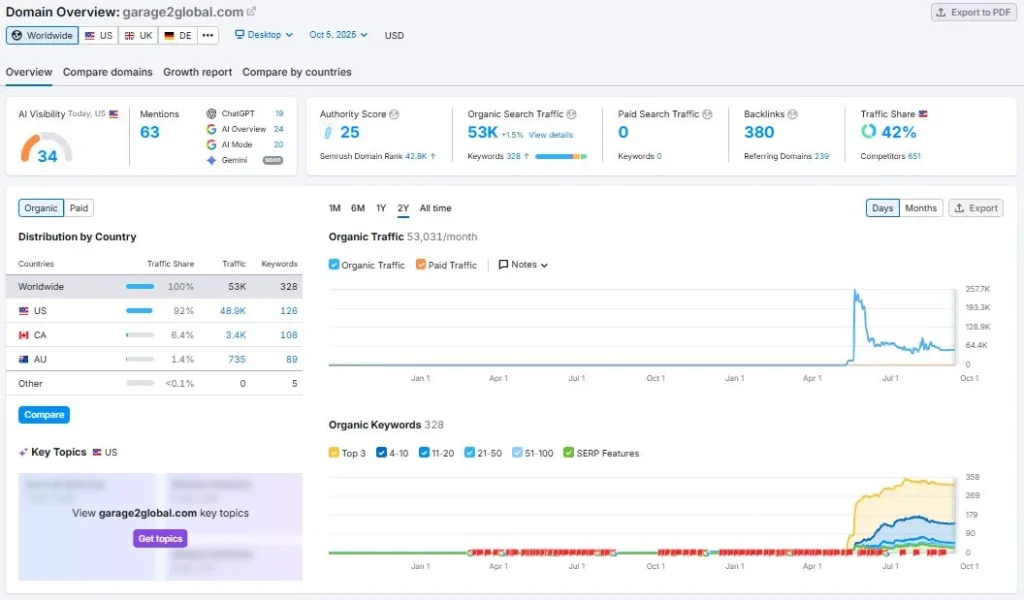This screenshot has height=600, width=1024.
Task: Select the Organic toggle button
Action: (40, 208)
